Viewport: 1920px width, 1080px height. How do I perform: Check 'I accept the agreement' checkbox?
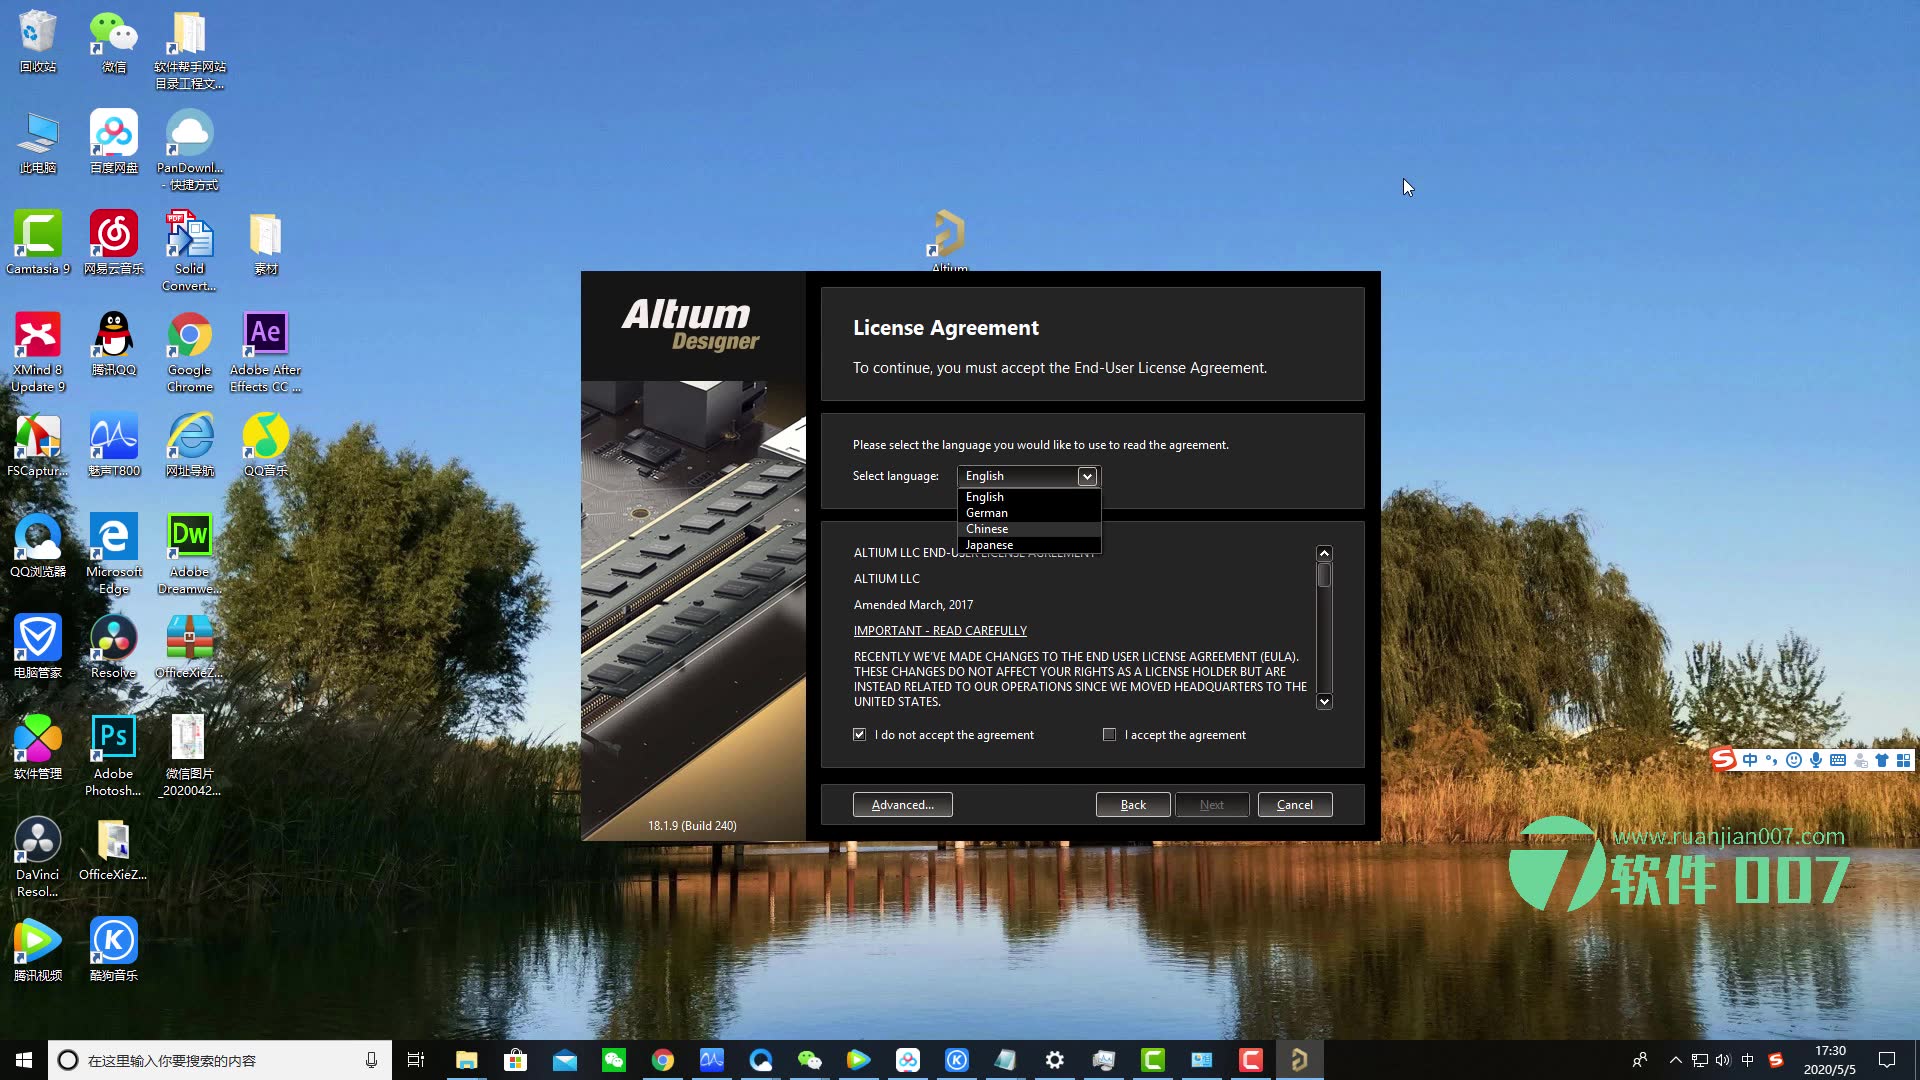tap(1109, 735)
